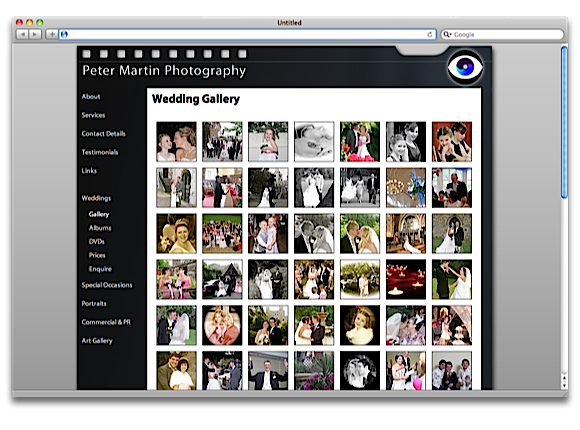Viewport: 580px width, 430px height.
Task: Click the reload icon in address bar
Action: 429,34
